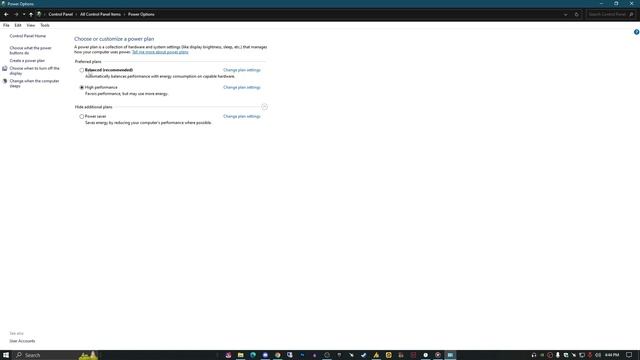Change plan settings for High performance
This screenshot has width=640, height=360.
[242, 87]
